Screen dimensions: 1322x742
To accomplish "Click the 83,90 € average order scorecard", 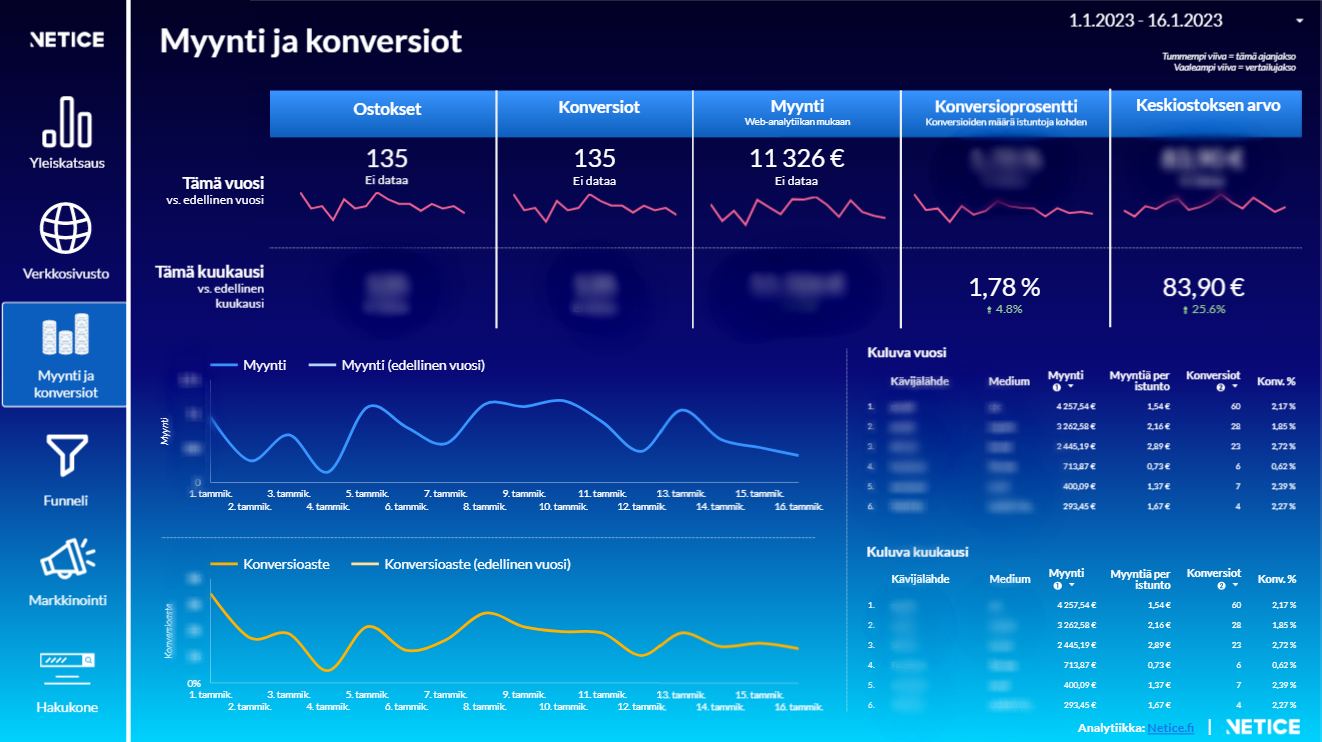I will pyautogui.click(x=1203, y=288).
